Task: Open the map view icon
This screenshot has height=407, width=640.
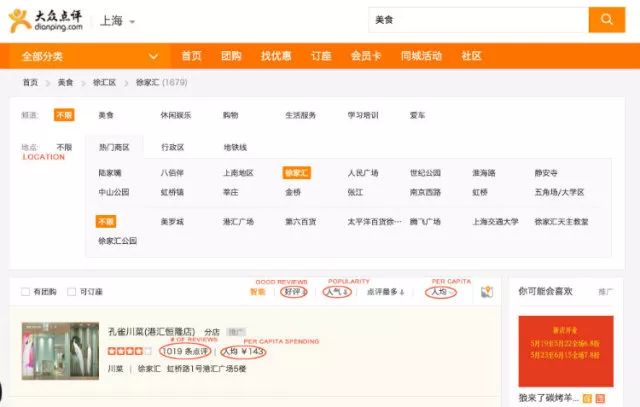Action: [x=487, y=291]
